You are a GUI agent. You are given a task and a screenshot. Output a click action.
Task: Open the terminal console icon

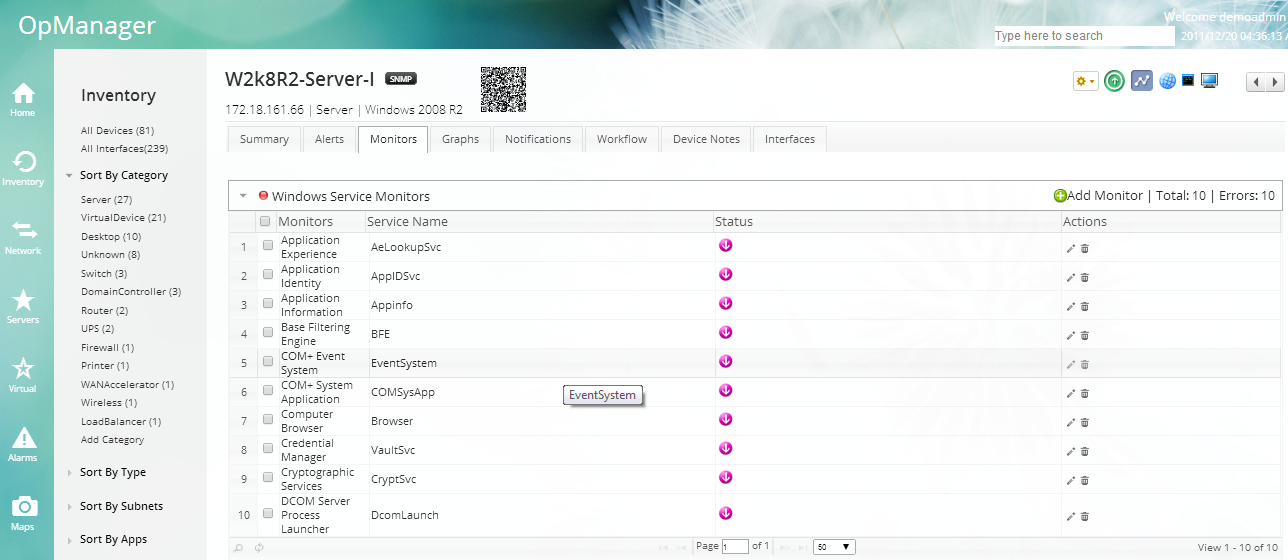(1188, 80)
